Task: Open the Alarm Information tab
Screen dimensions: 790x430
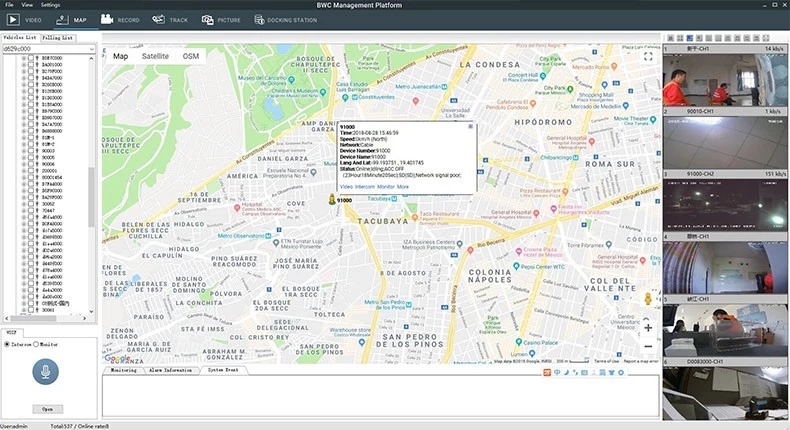Action: coord(170,370)
